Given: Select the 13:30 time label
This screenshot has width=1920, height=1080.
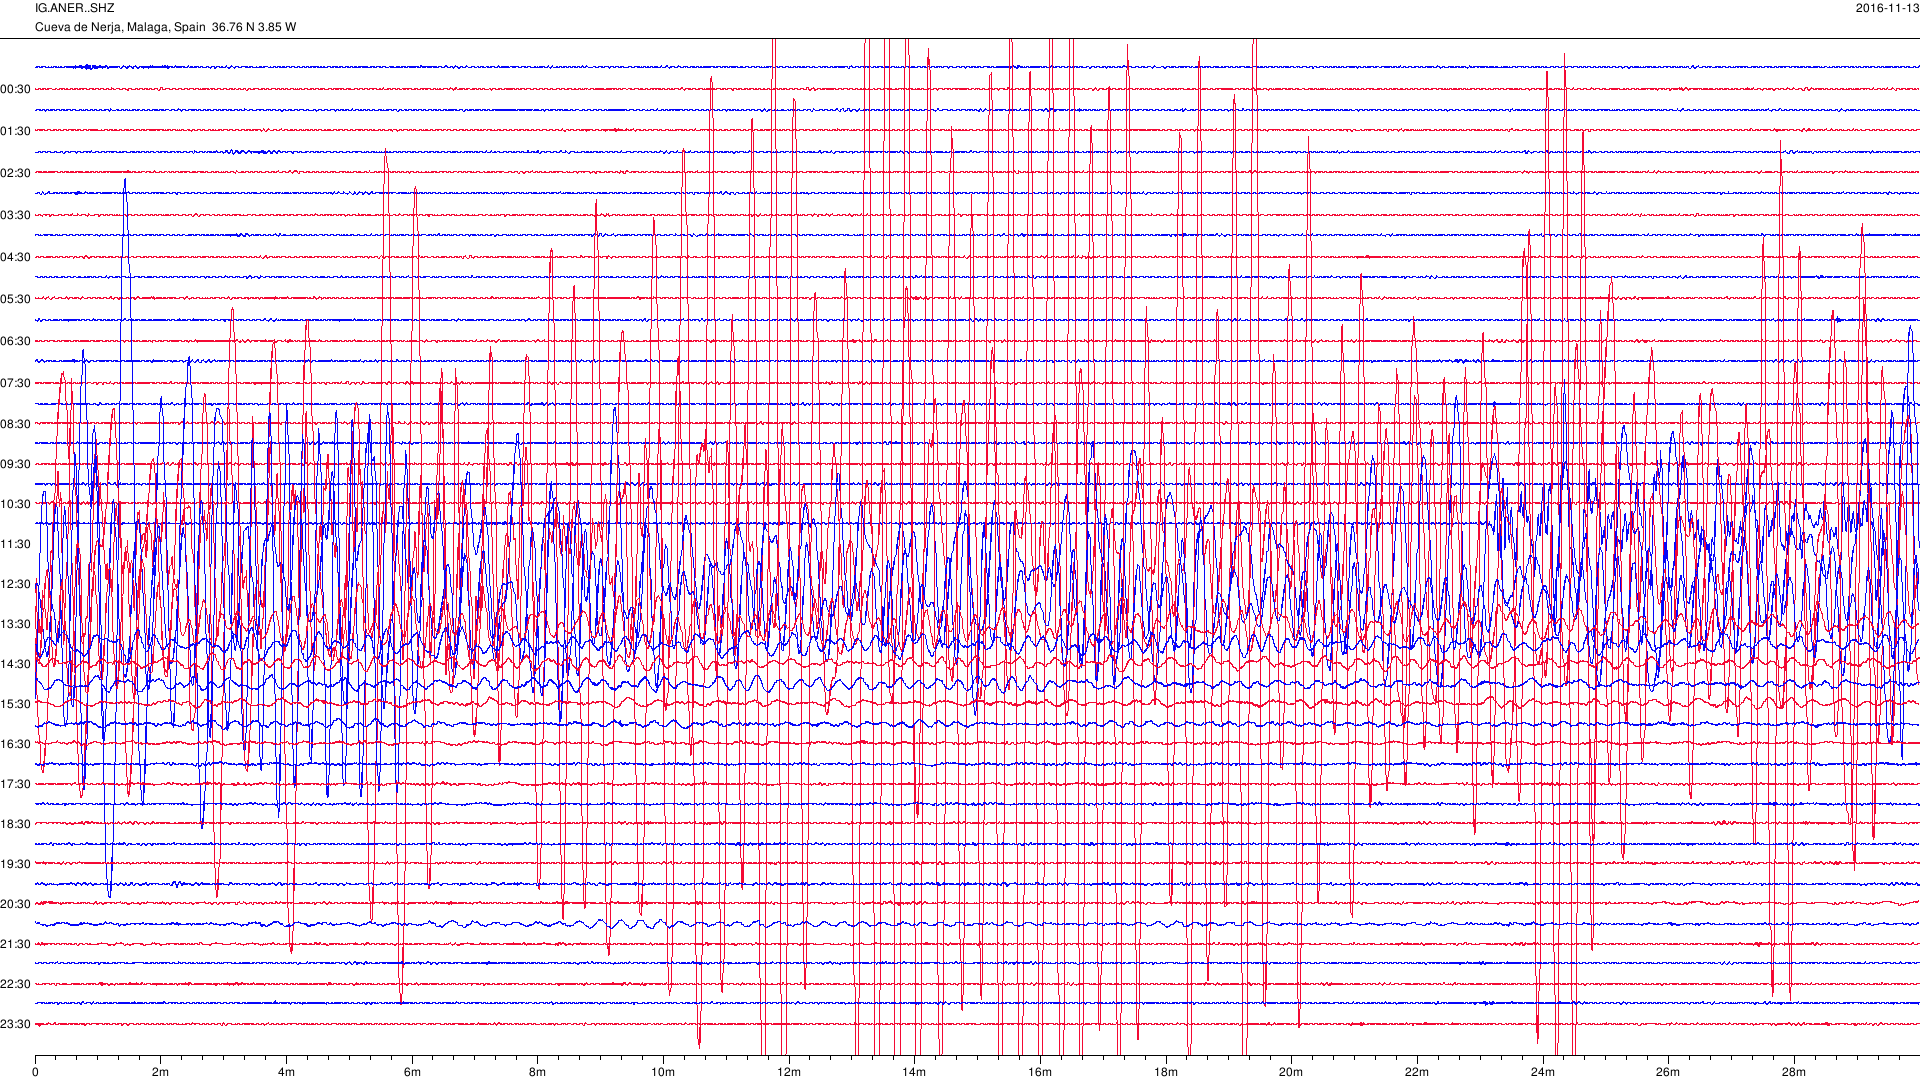Looking at the screenshot, I should coord(16,624).
